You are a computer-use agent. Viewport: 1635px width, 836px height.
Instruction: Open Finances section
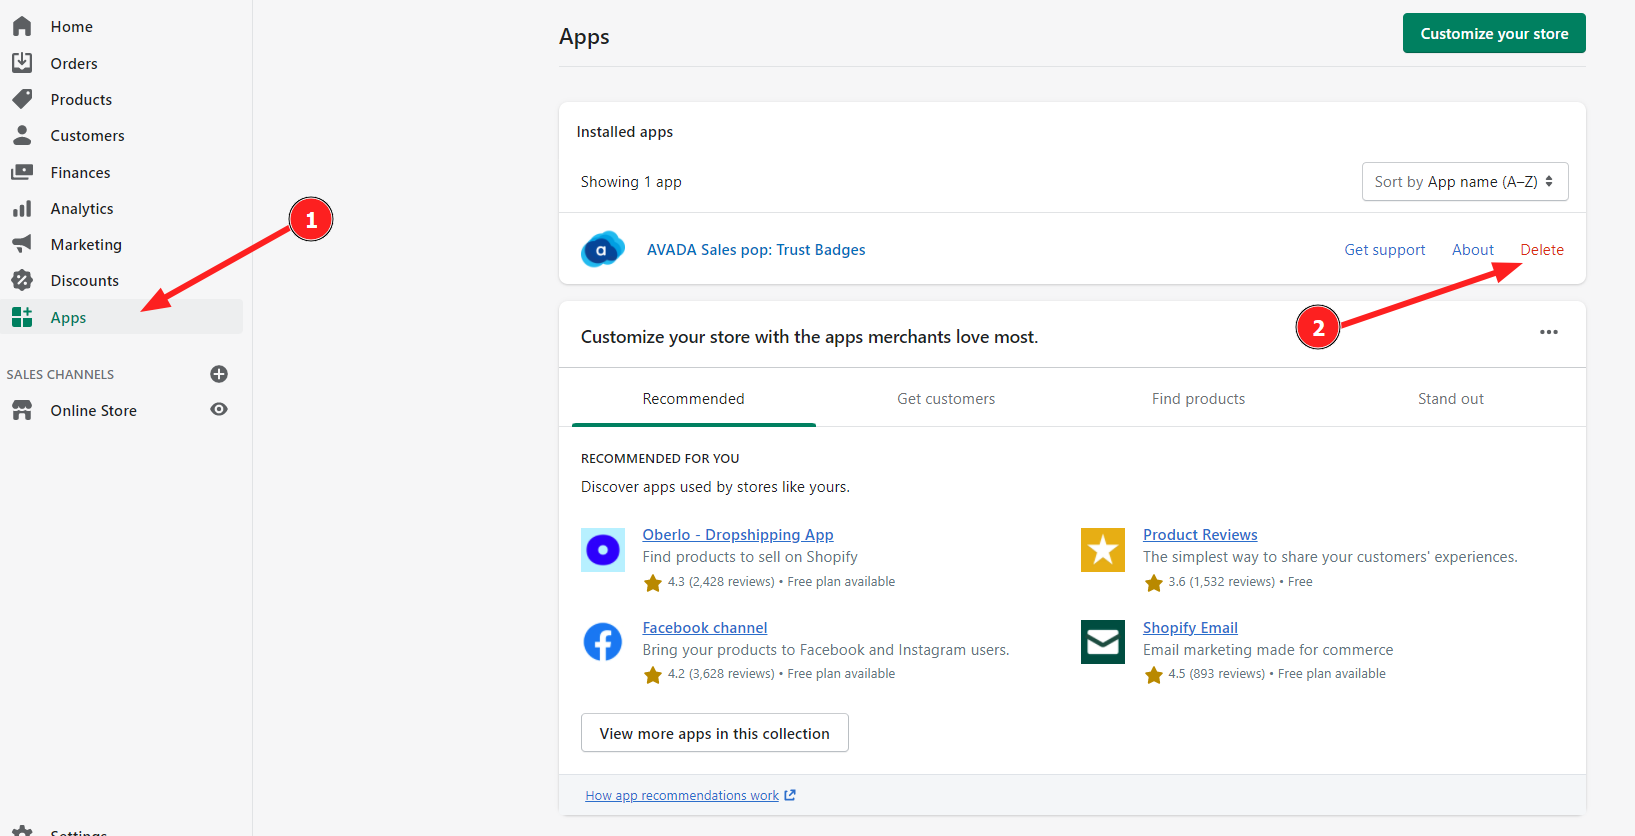click(81, 173)
